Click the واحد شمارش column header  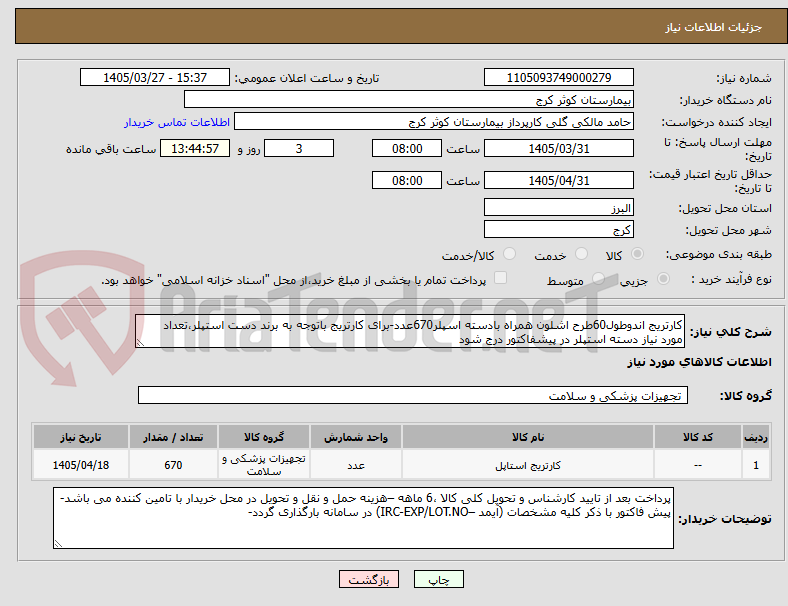click(356, 437)
